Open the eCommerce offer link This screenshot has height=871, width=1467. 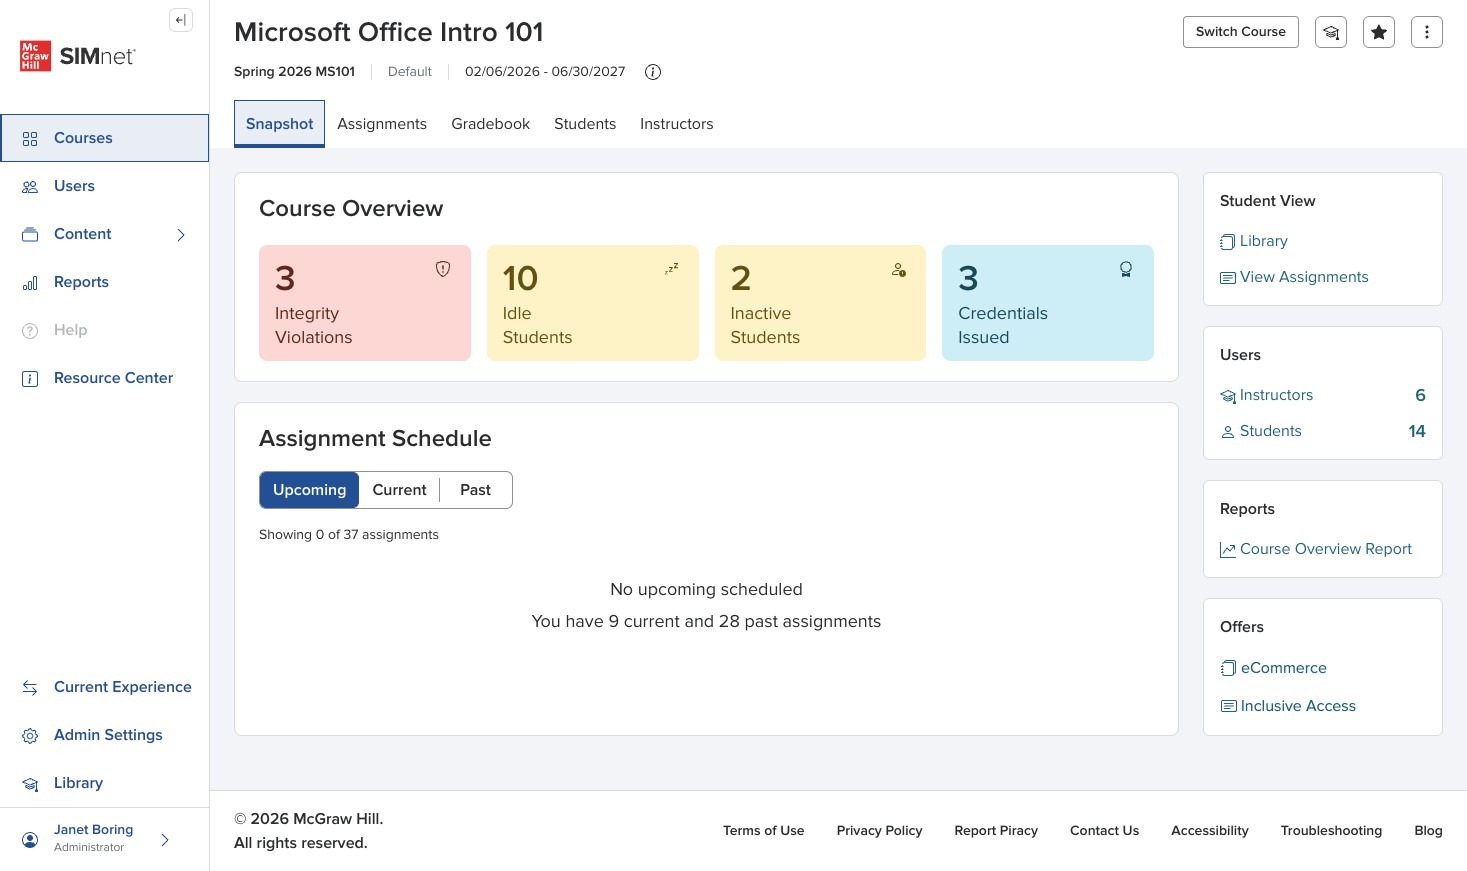(1284, 668)
